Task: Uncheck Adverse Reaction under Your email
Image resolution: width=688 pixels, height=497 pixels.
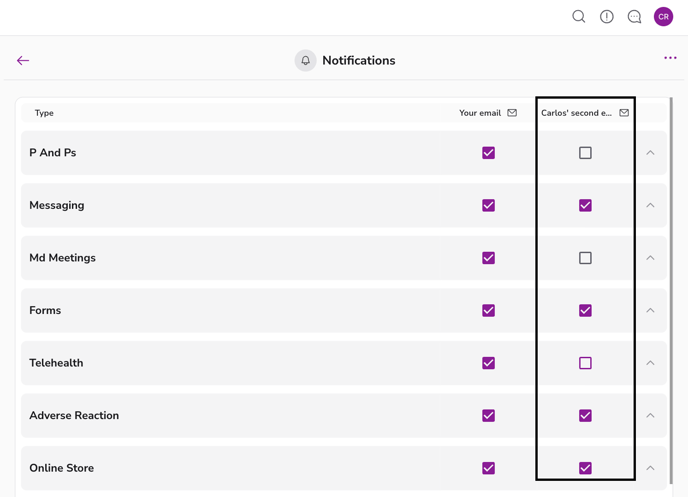Action: pyautogui.click(x=488, y=416)
